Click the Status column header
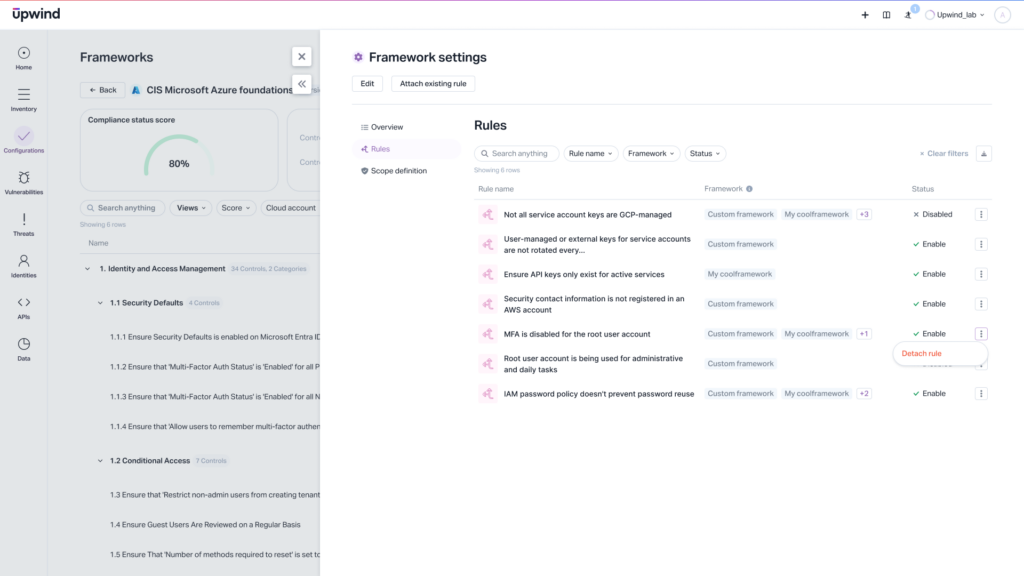 (923, 189)
